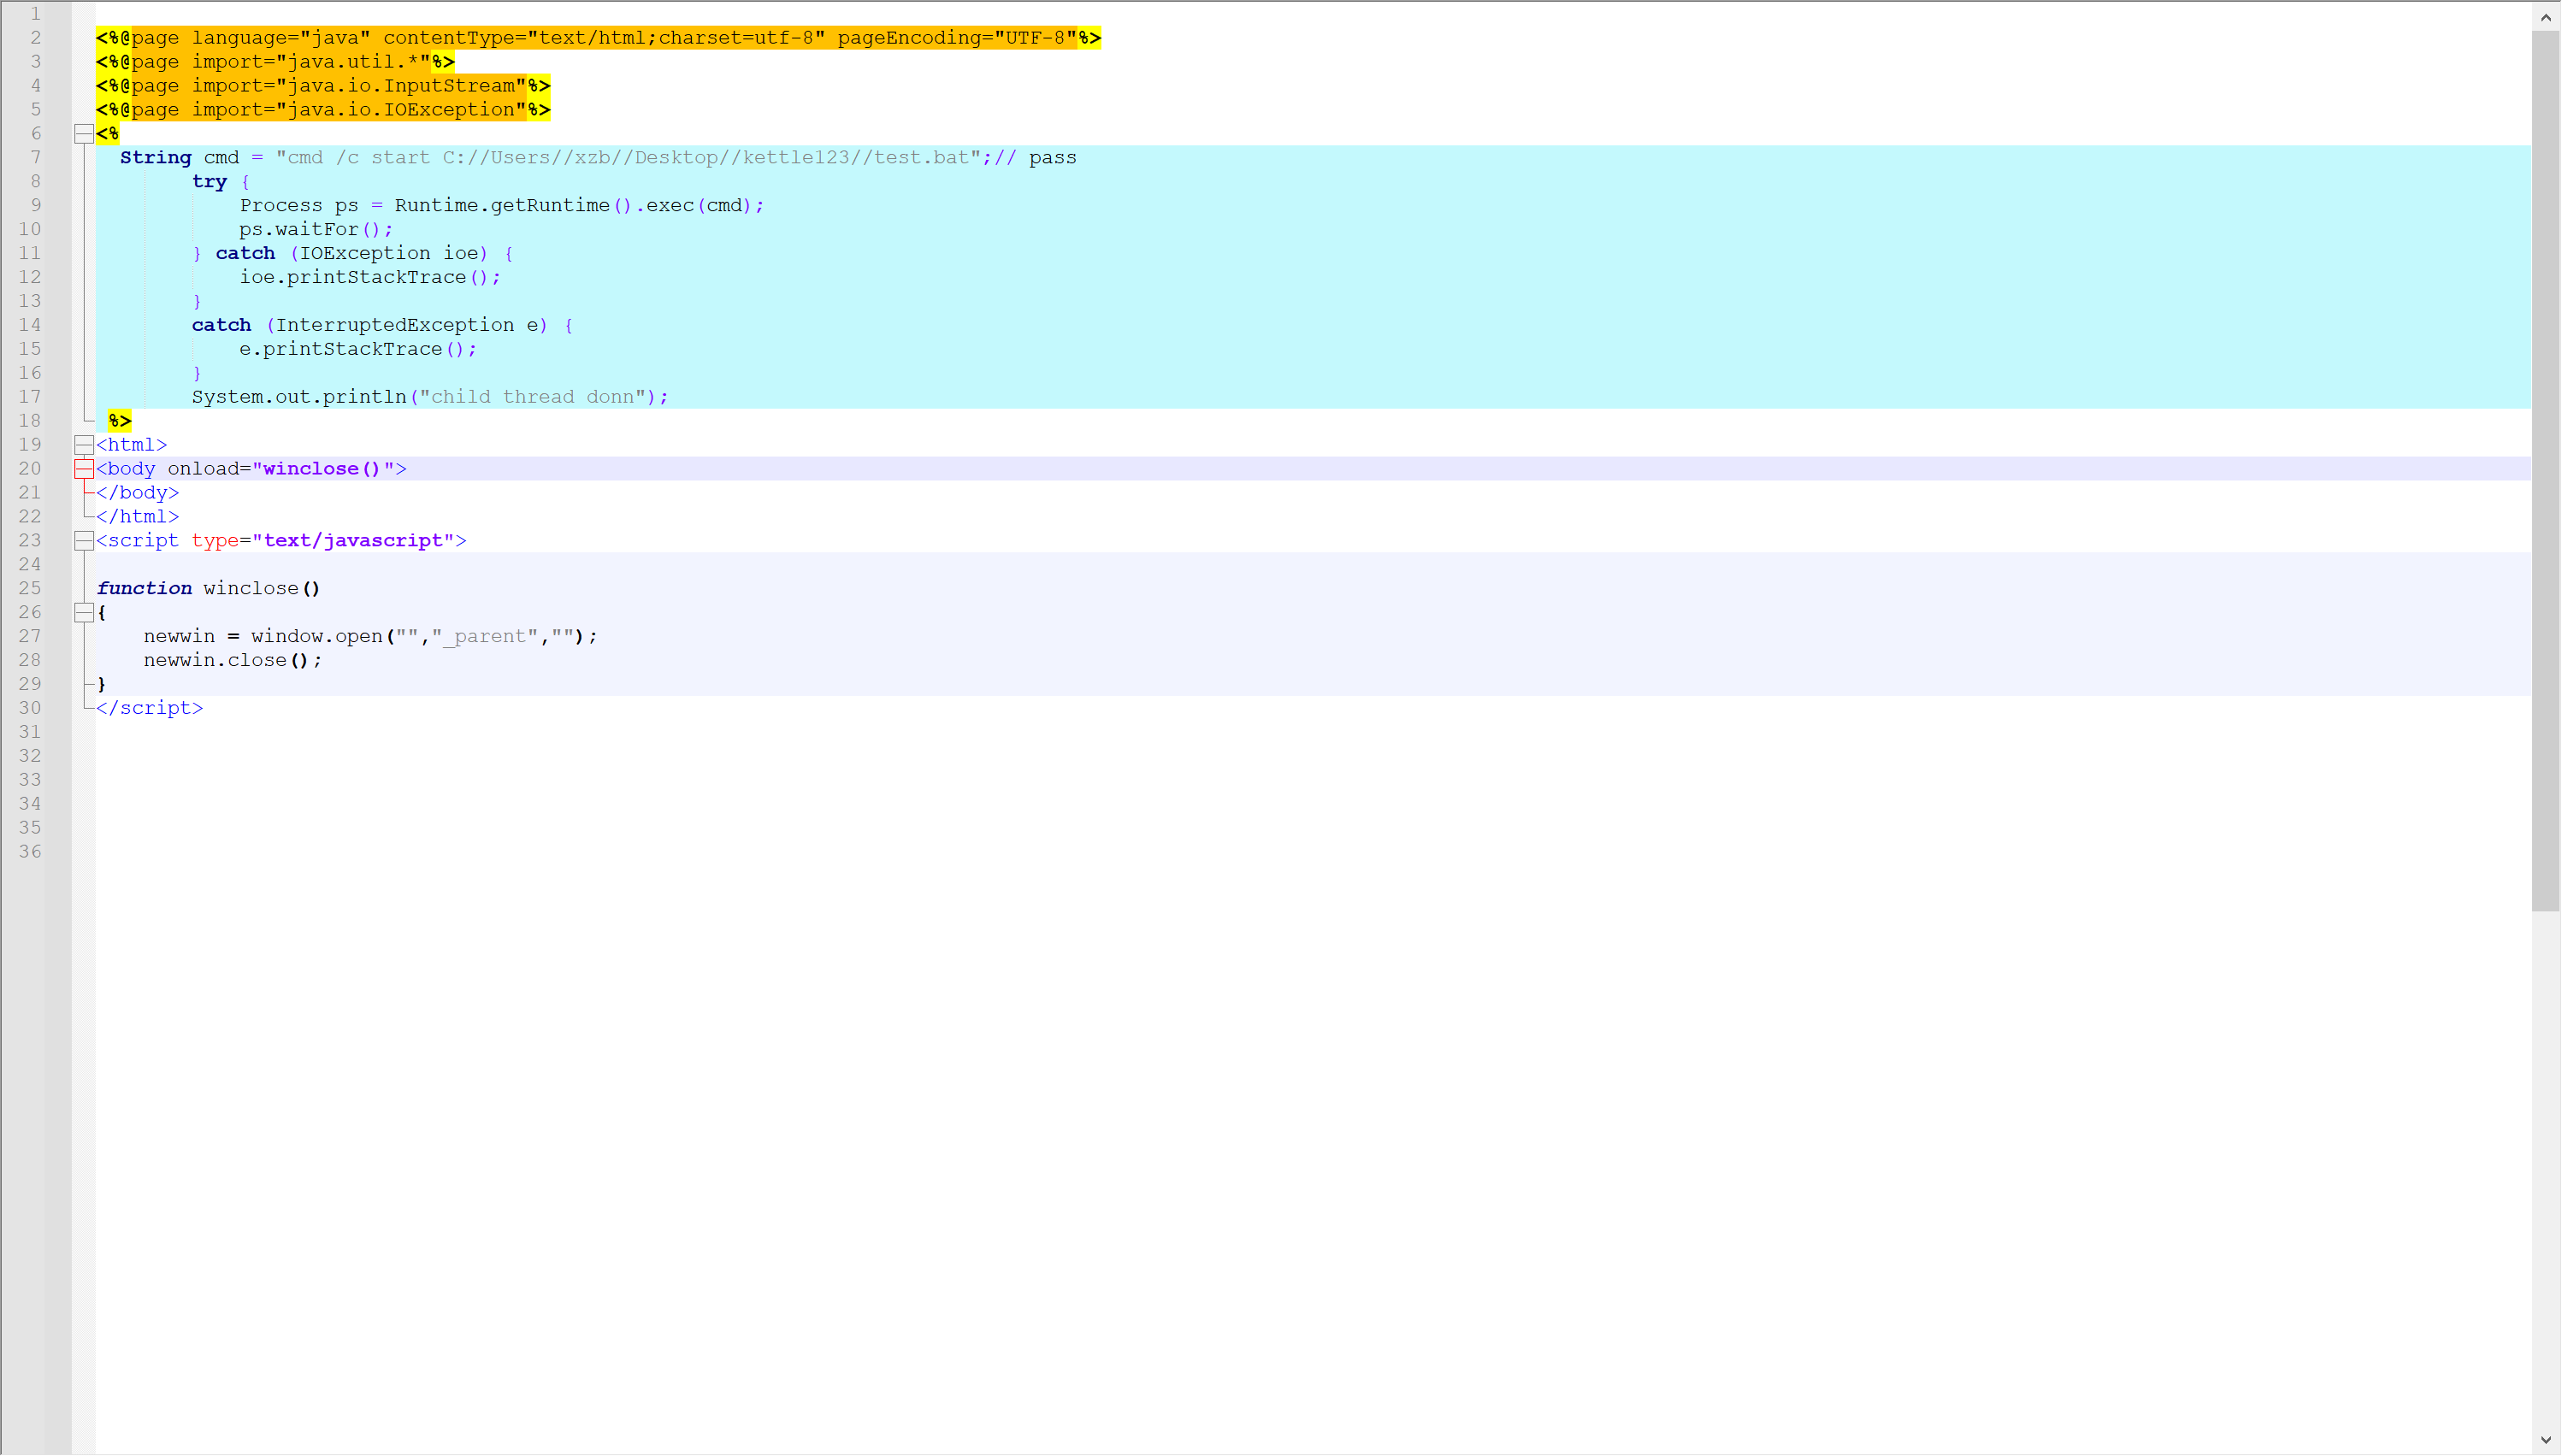
Task: Click e.printStackTrace() on line 15
Action: [x=358, y=350]
